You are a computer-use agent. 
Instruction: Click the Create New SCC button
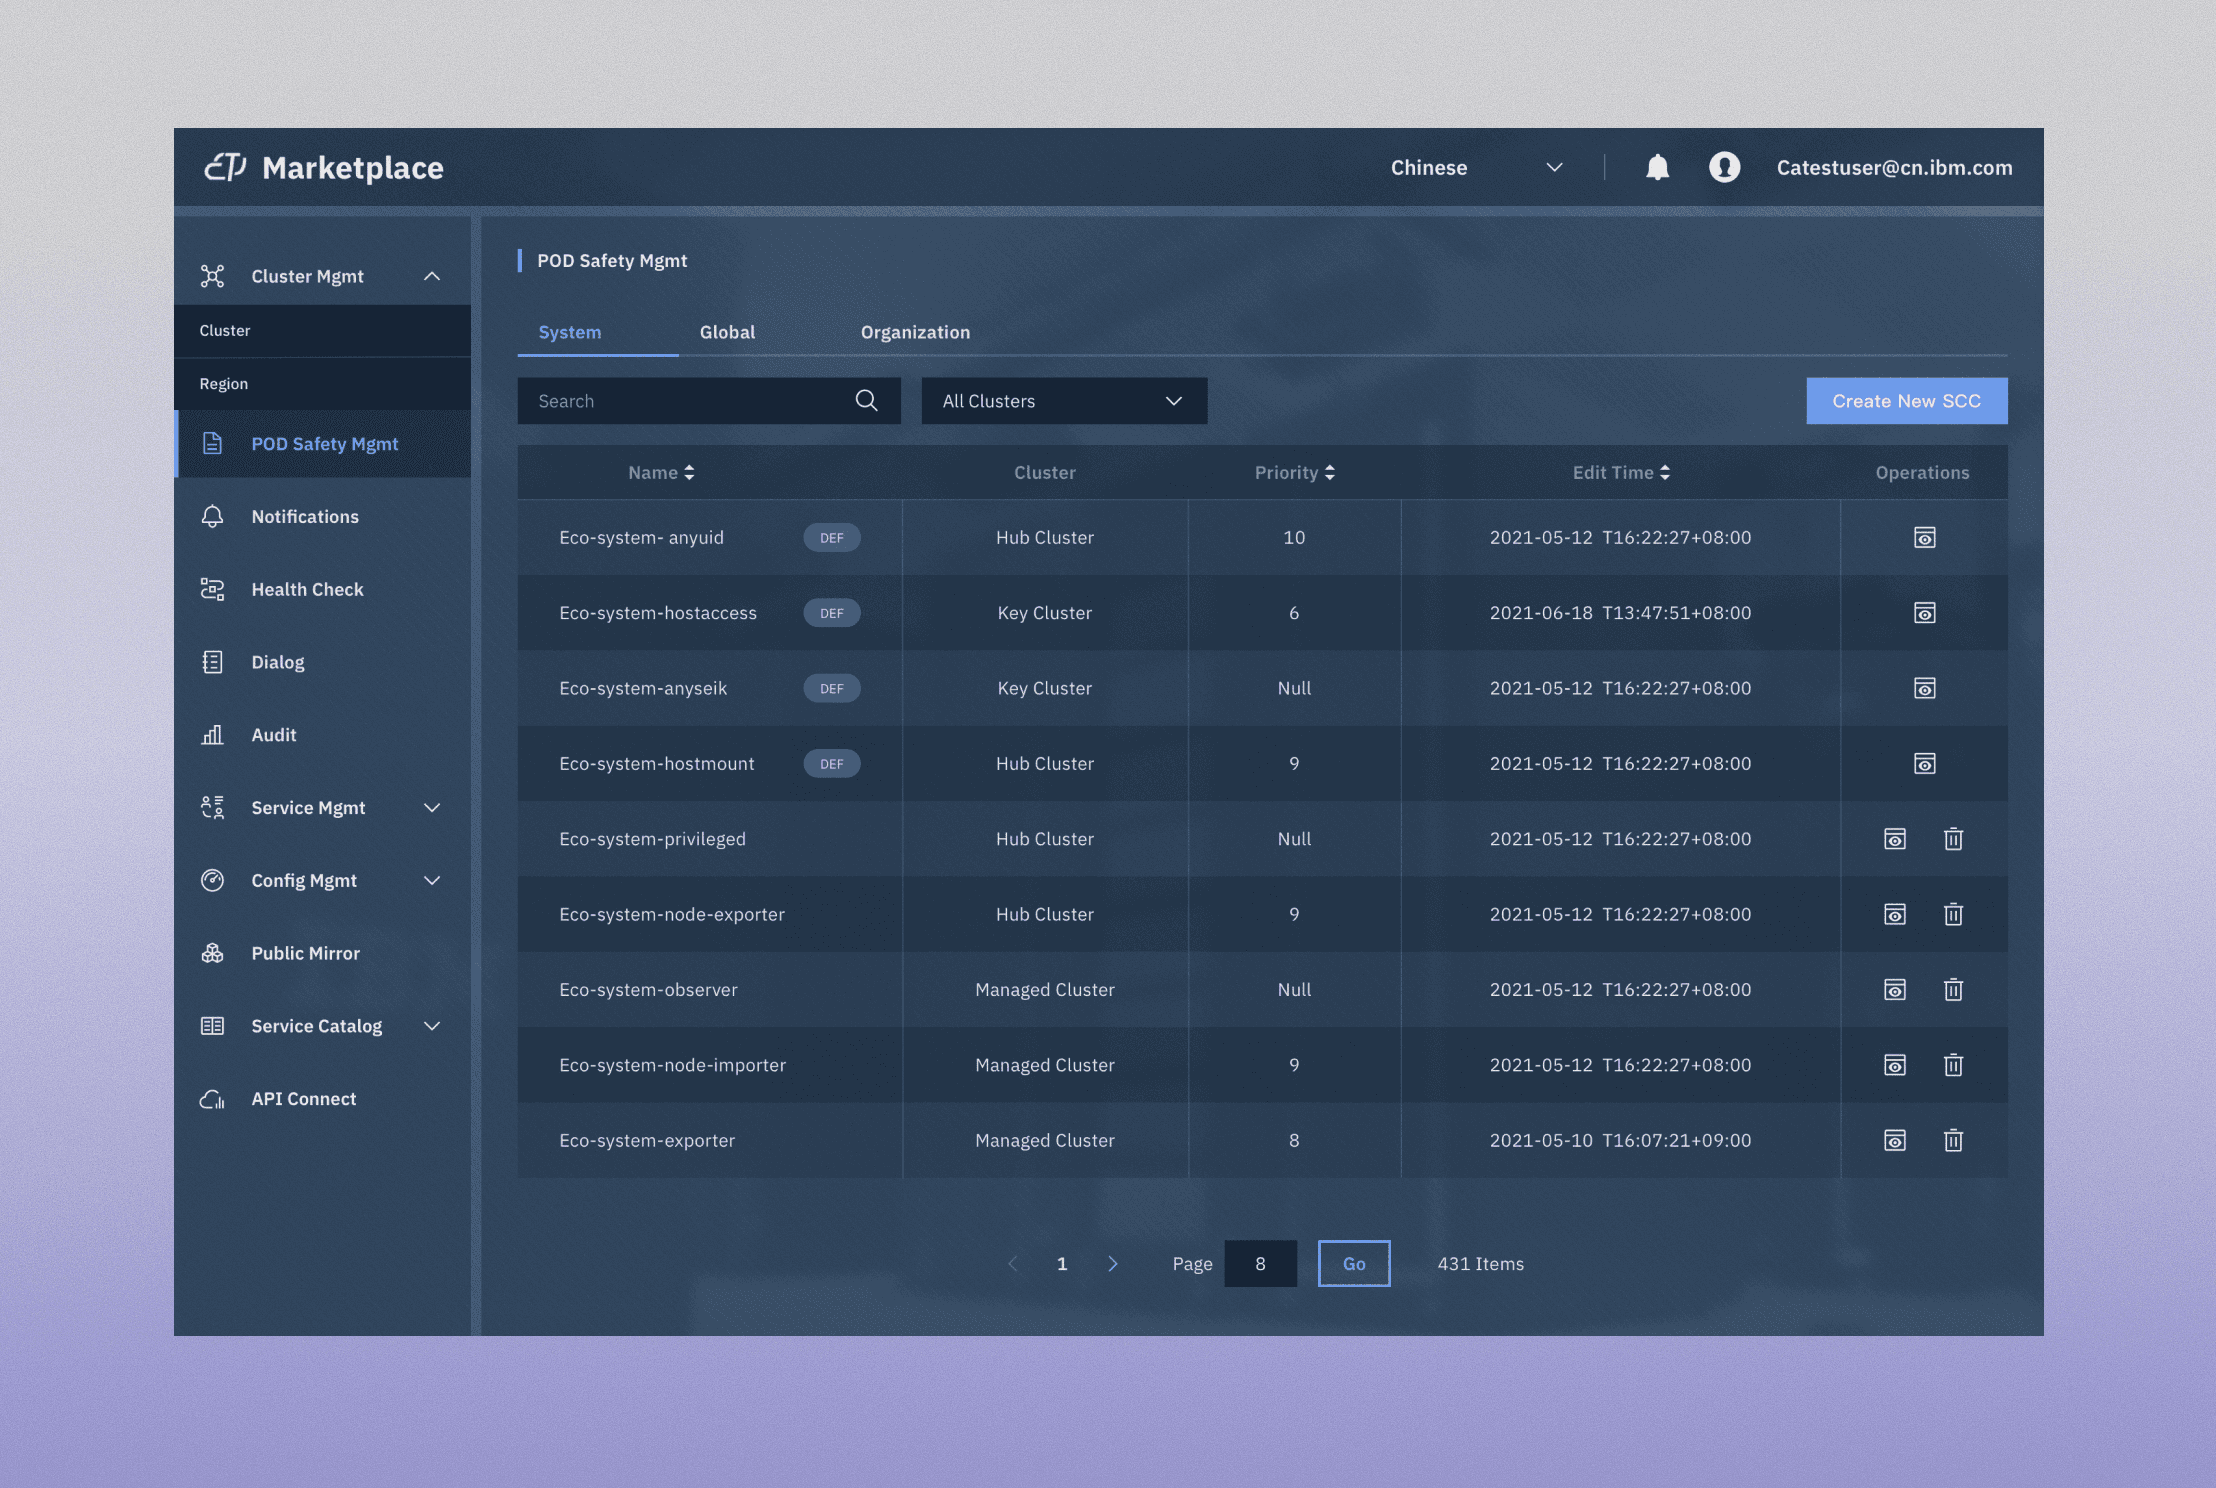[x=1906, y=401]
